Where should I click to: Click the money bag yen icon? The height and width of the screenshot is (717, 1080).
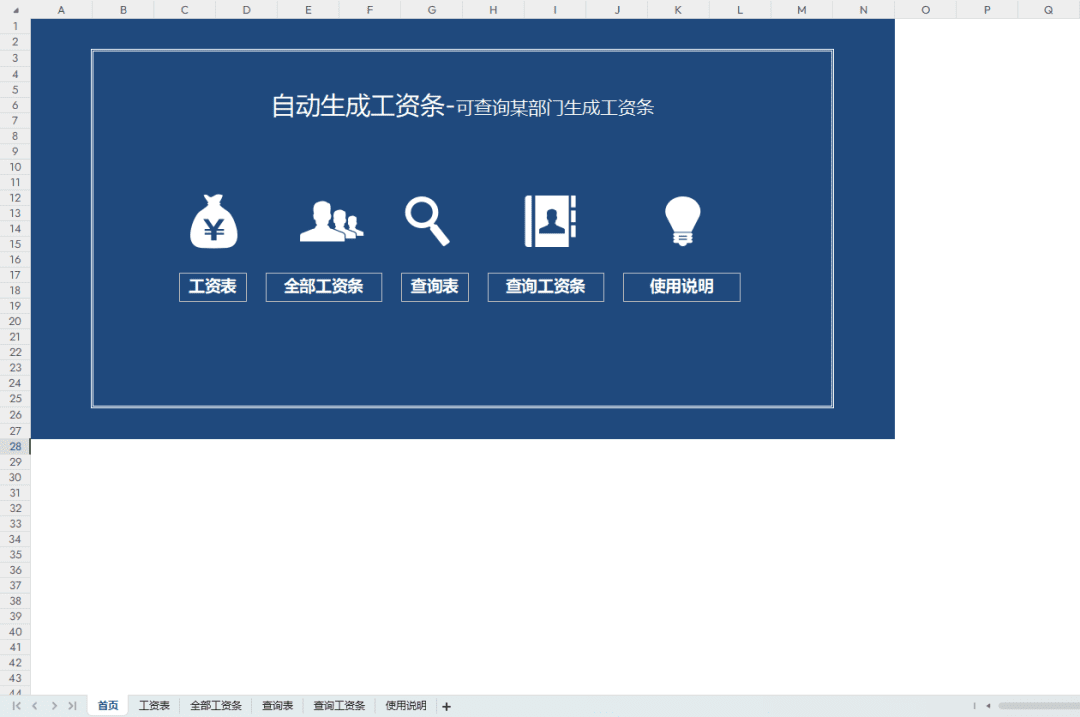(x=214, y=221)
